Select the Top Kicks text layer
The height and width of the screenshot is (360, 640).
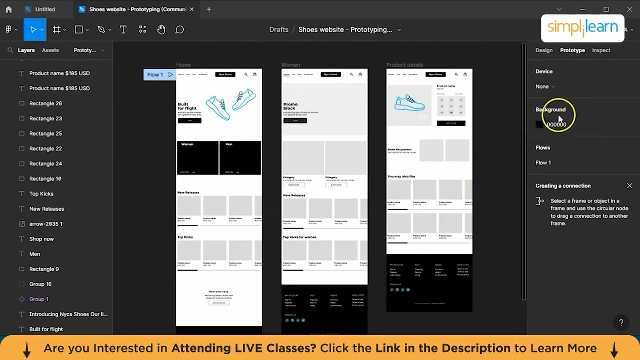point(41,194)
